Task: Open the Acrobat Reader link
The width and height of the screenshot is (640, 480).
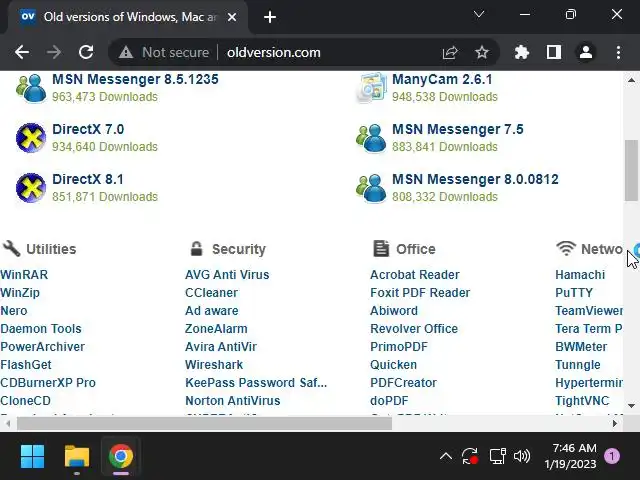Action: 415,275
